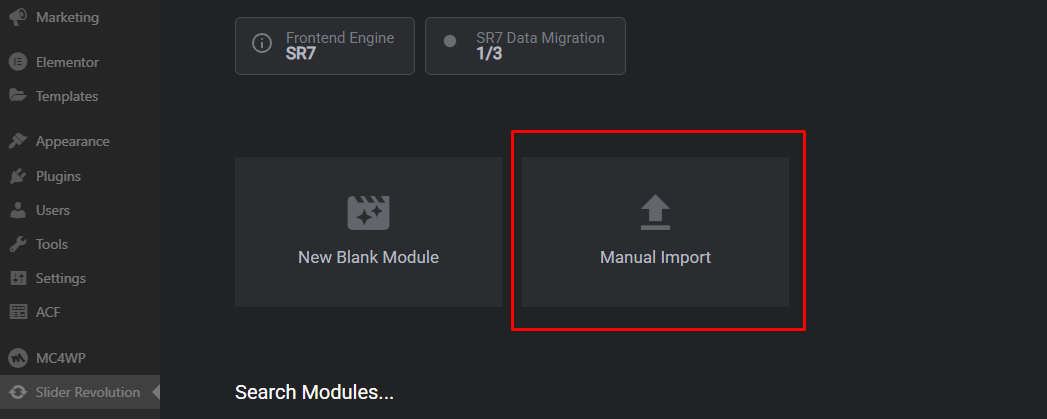Click the ACF grid icon
Image resolution: width=1047 pixels, height=419 pixels.
17,312
